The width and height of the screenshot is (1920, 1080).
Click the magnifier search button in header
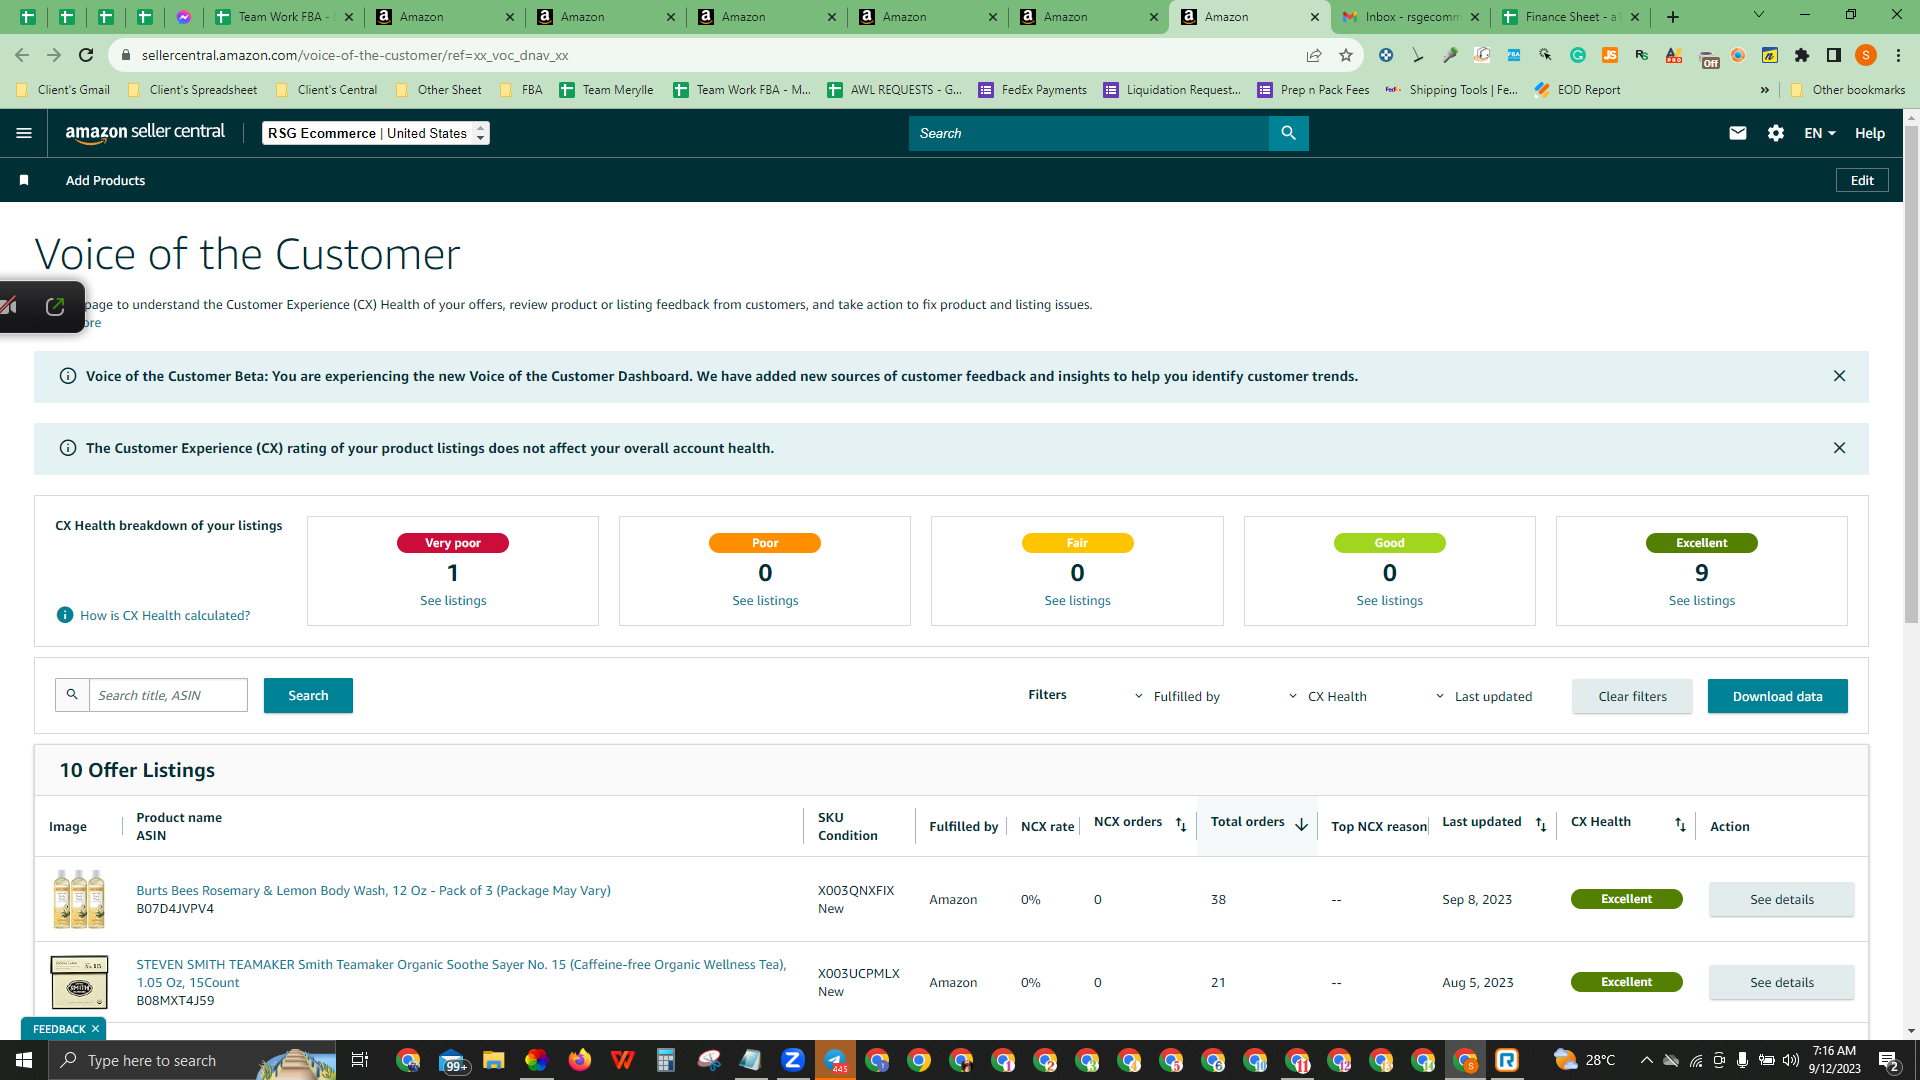(x=1288, y=133)
